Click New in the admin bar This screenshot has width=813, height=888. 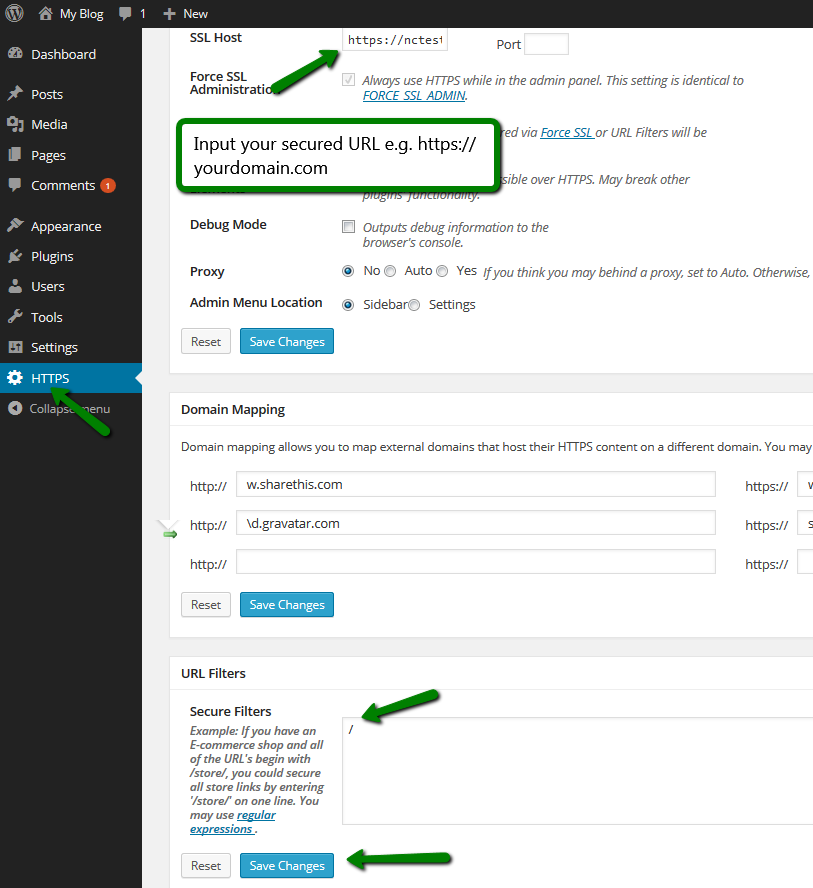[x=195, y=14]
